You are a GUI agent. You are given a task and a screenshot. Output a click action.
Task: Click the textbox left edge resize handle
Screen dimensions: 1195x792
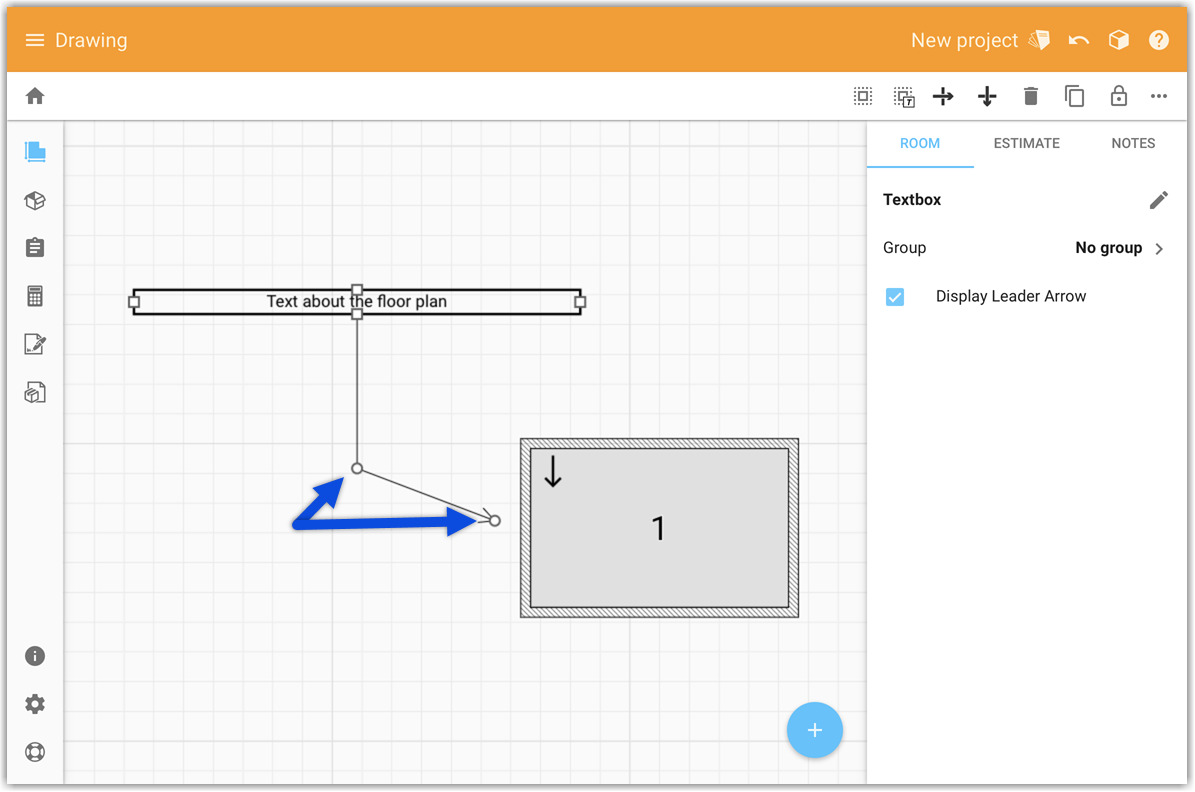pos(134,302)
